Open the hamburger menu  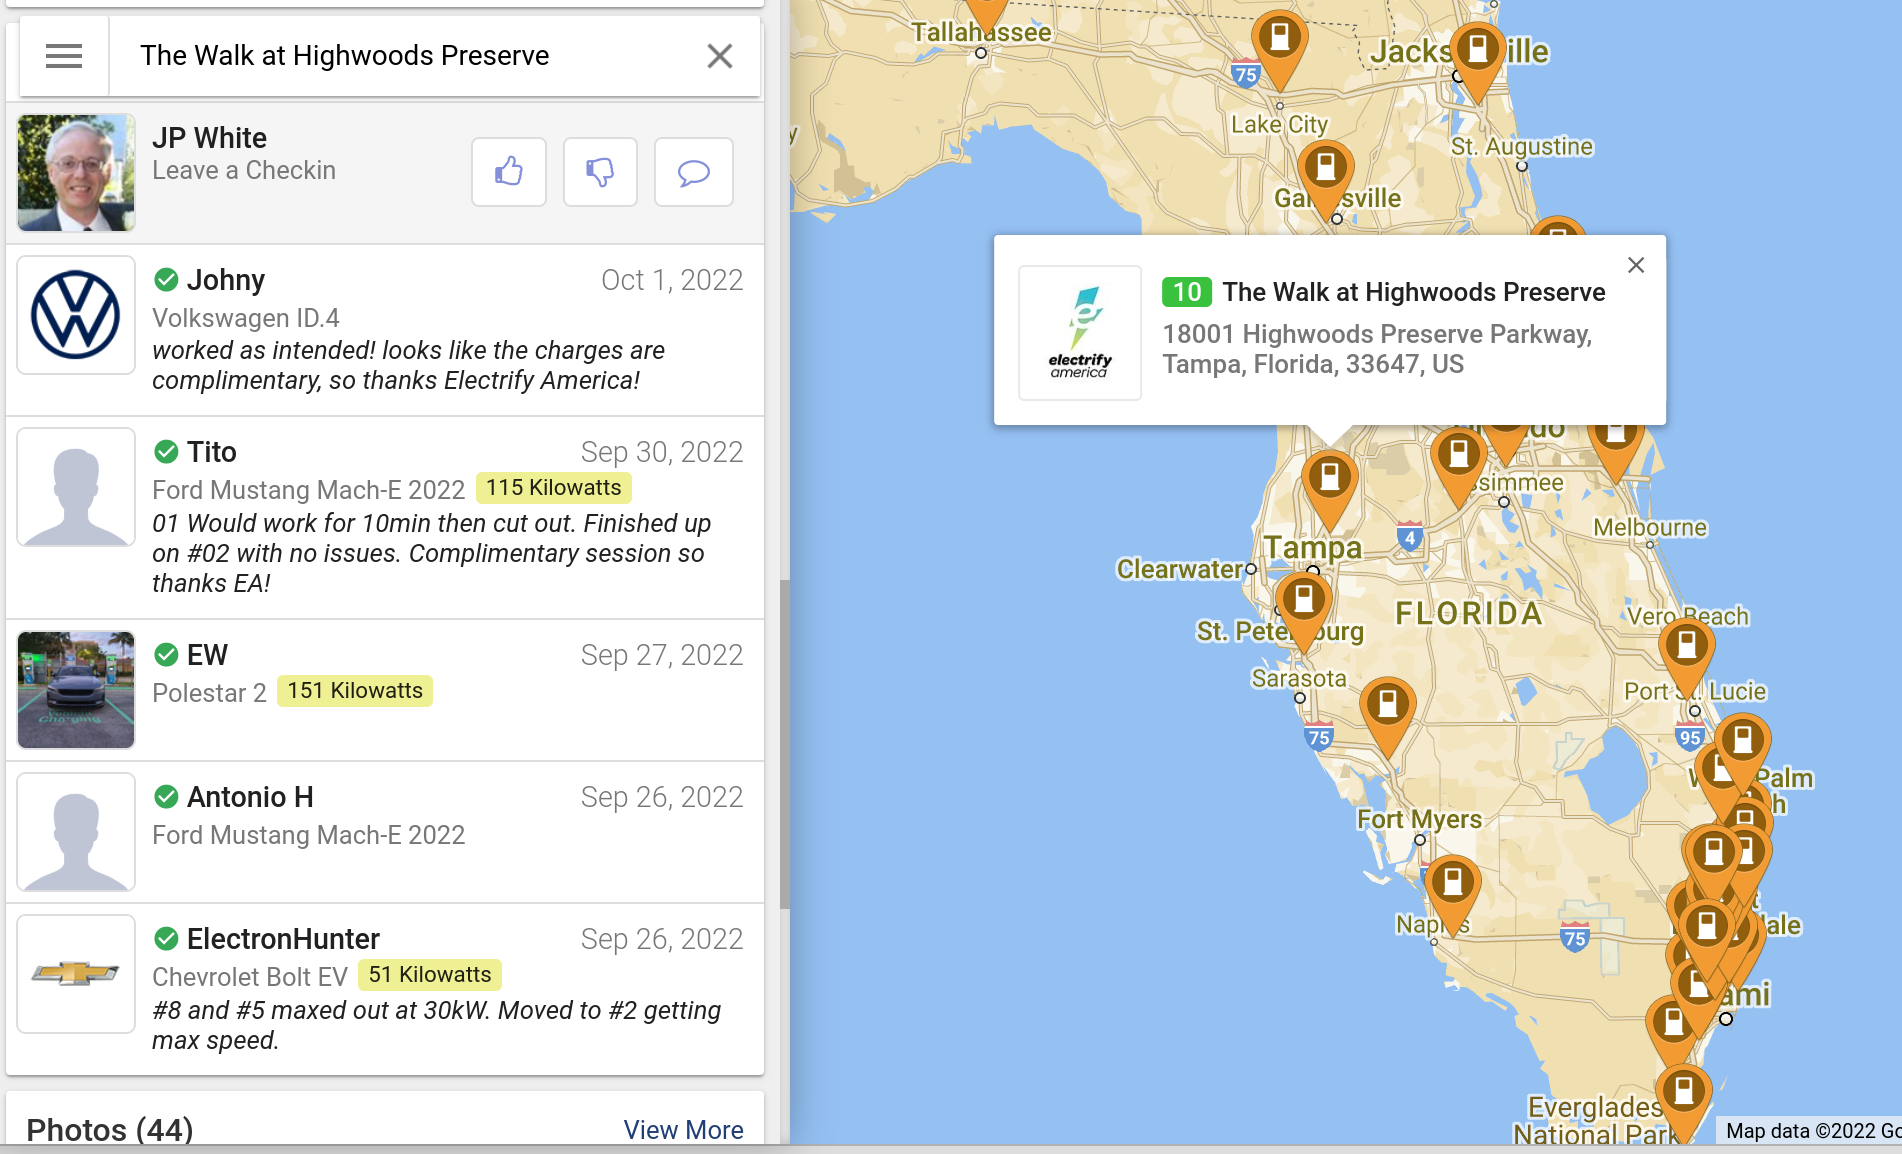tap(64, 56)
